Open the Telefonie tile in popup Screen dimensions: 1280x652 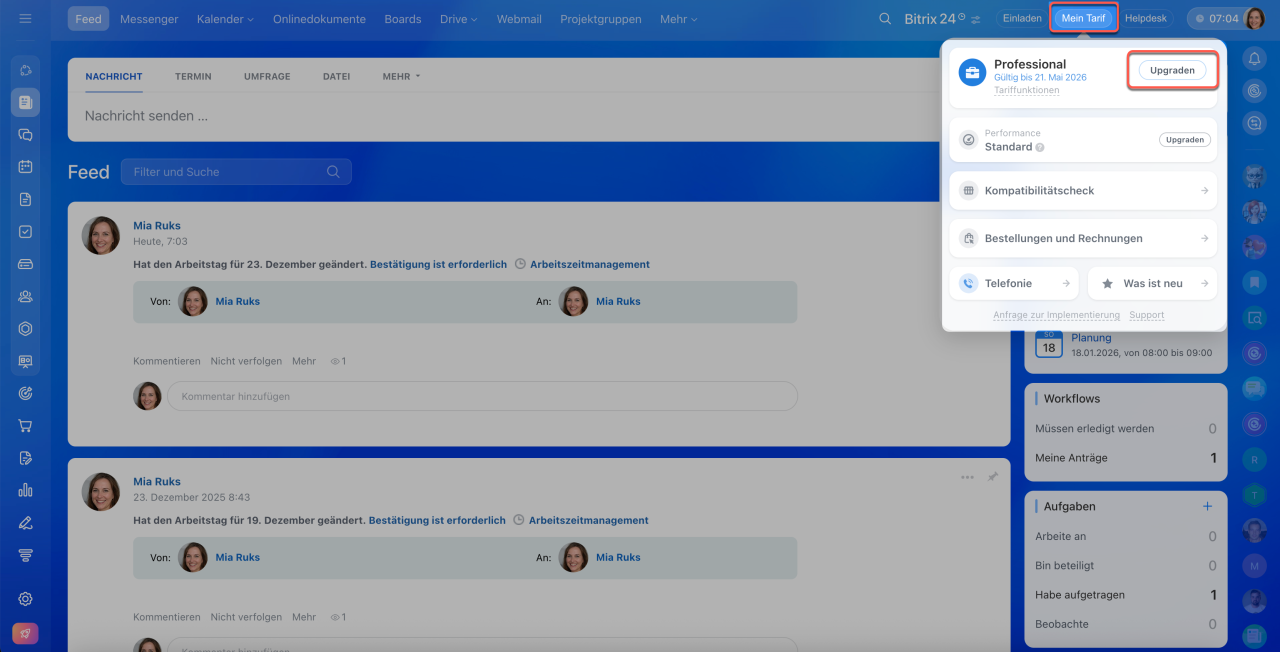(x=1014, y=283)
